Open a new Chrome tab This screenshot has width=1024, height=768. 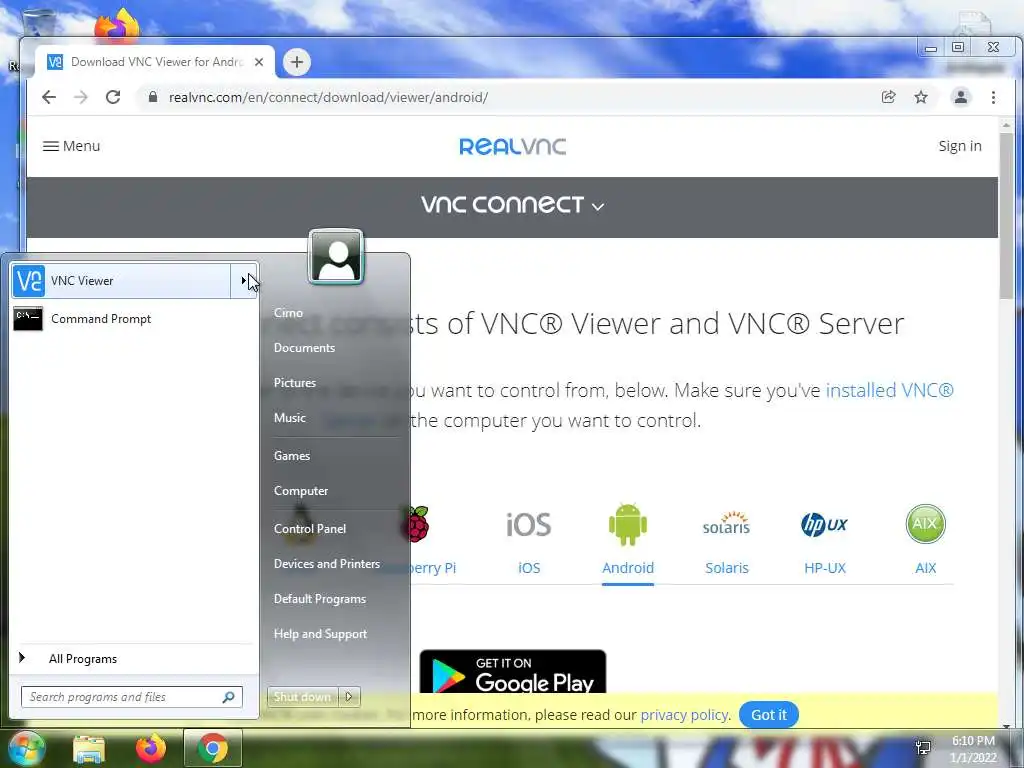297,62
